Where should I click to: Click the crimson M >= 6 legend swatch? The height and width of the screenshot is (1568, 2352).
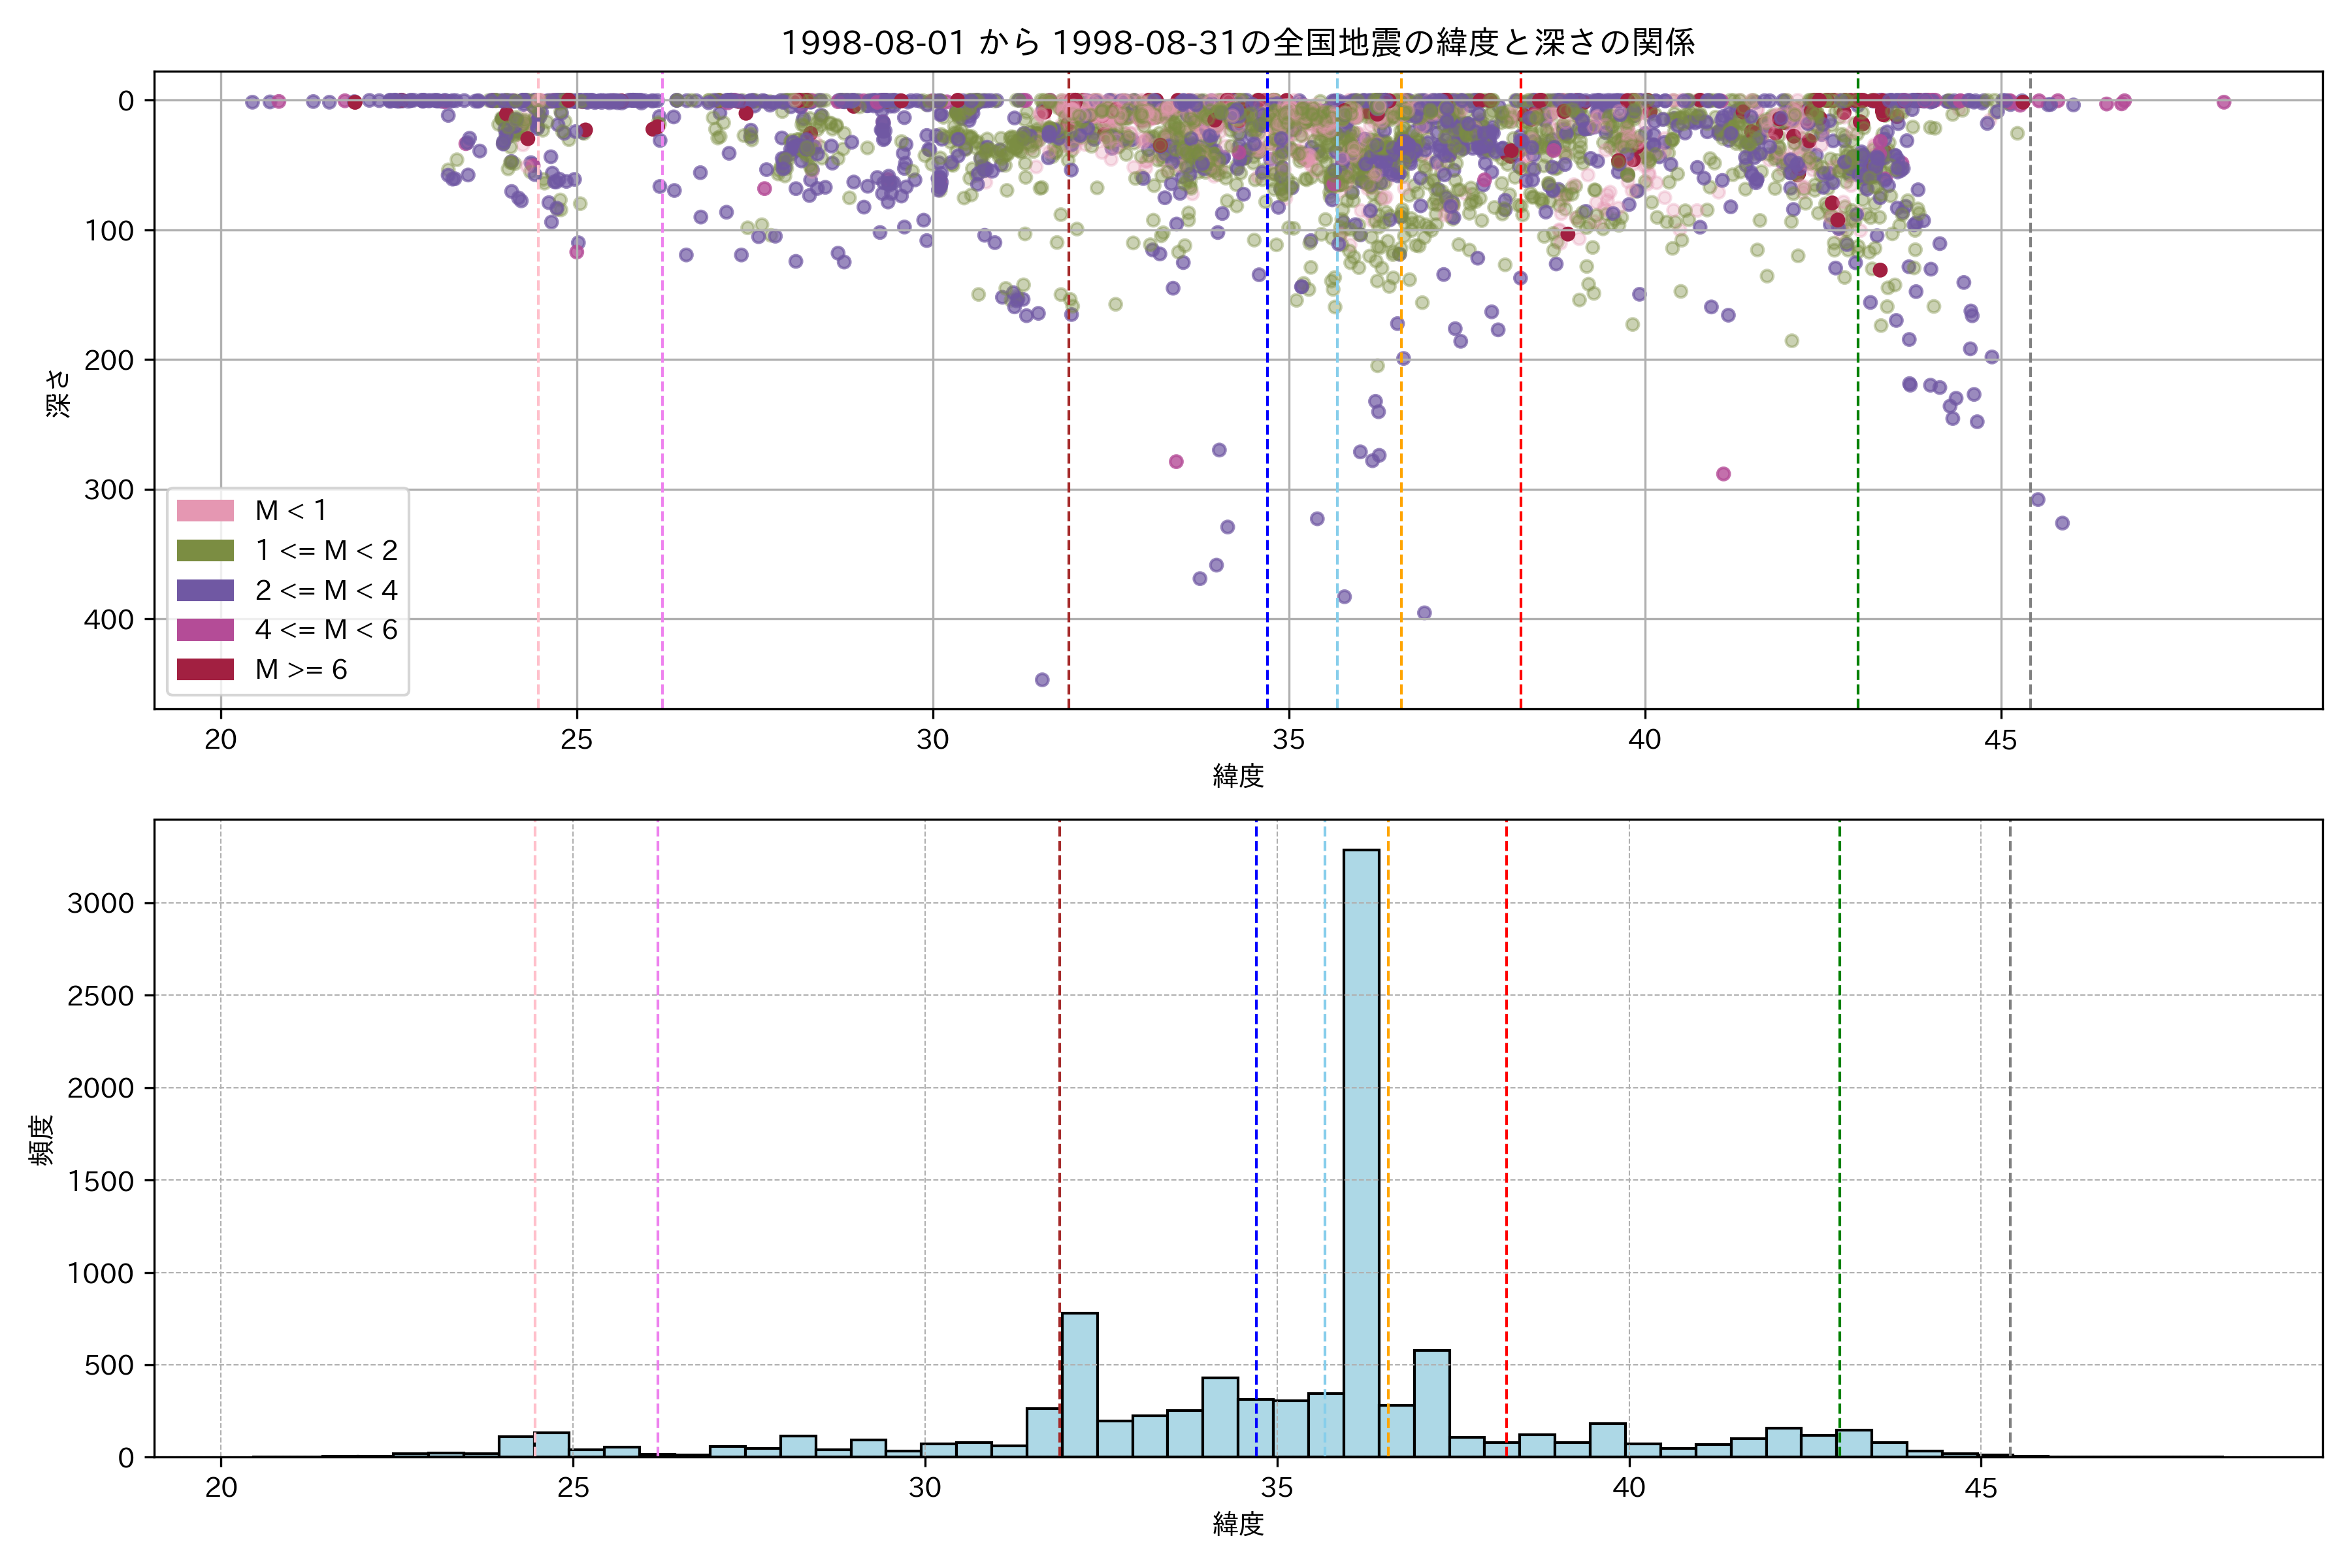[205, 670]
